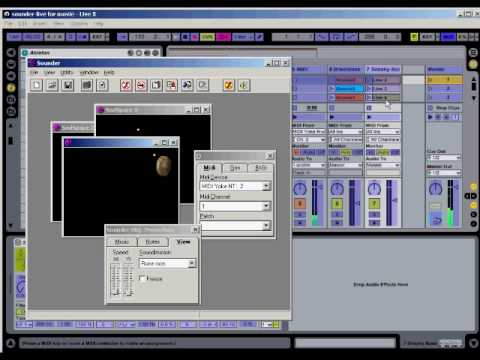
Task: Click the topmost round icon on Ableton's left sidebar
Action: pos(11,52)
